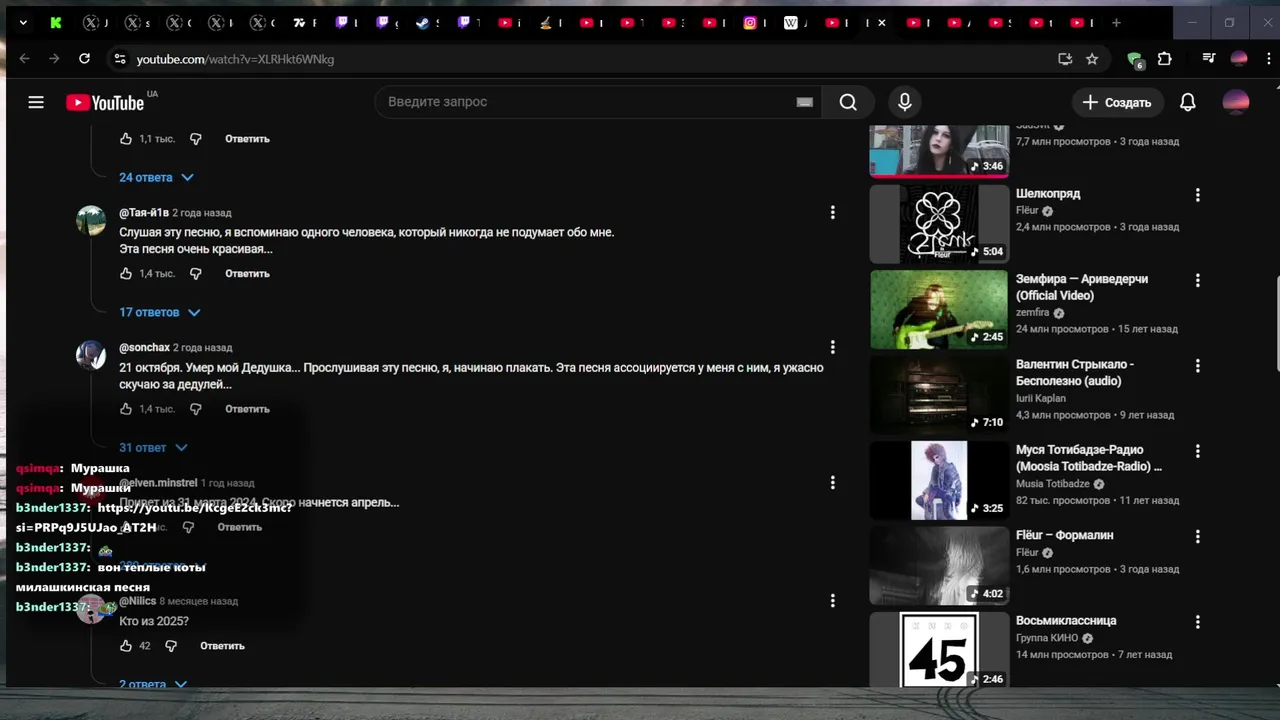
Task: Open options menu for the @sonchax comment
Action: click(832, 347)
